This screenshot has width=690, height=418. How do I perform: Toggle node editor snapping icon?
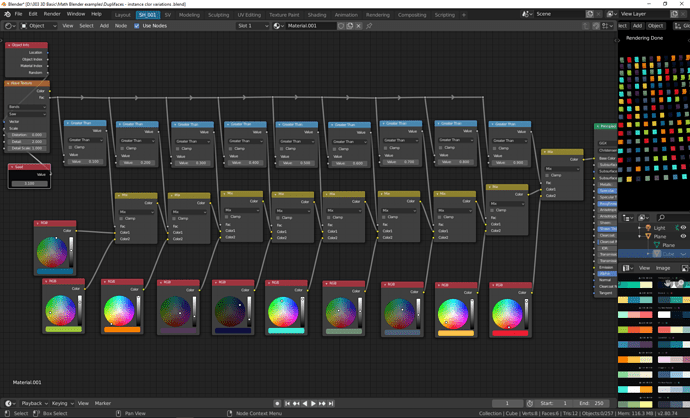(x=596, y=26)
